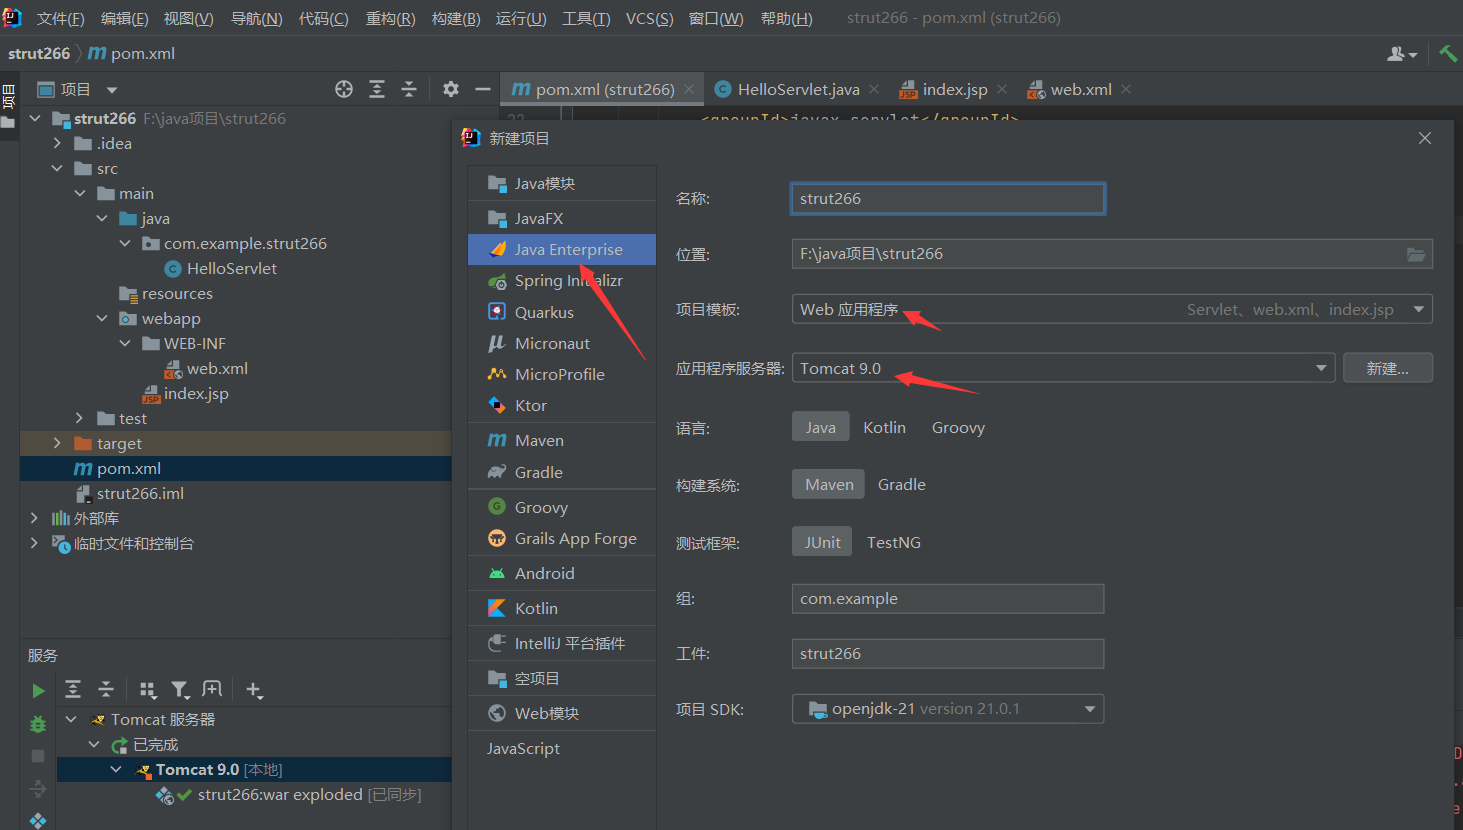Expand the test folder

[79, 418]
